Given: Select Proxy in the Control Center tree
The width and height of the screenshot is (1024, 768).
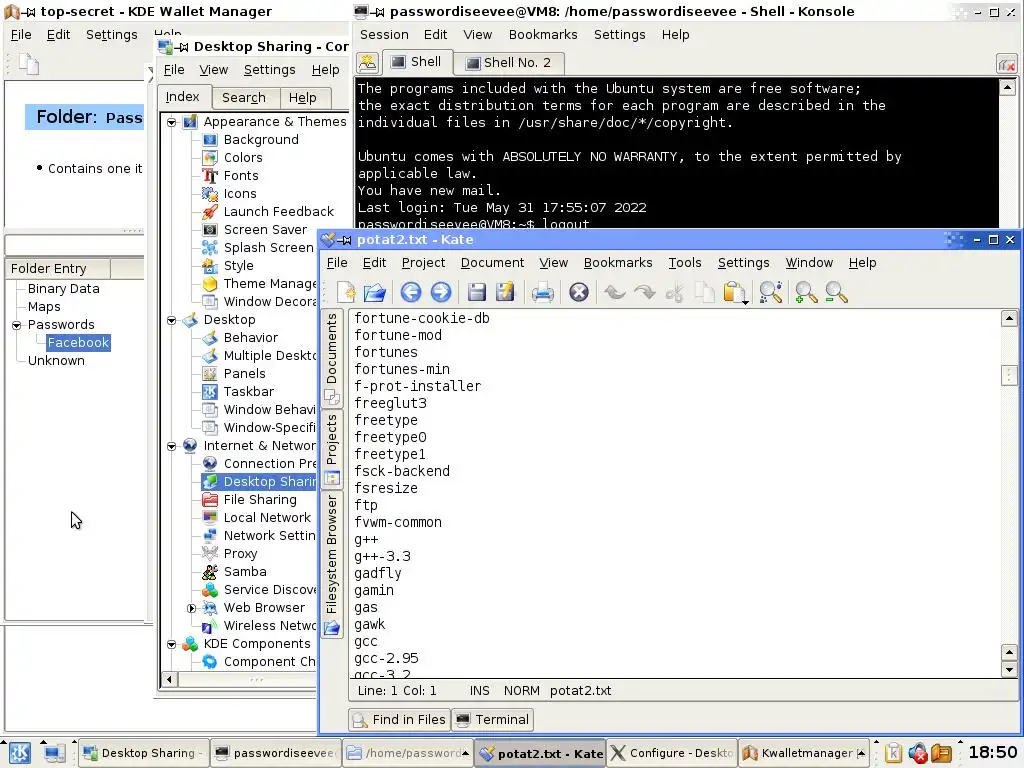Looking at the screenshot, I should [240, 554].
